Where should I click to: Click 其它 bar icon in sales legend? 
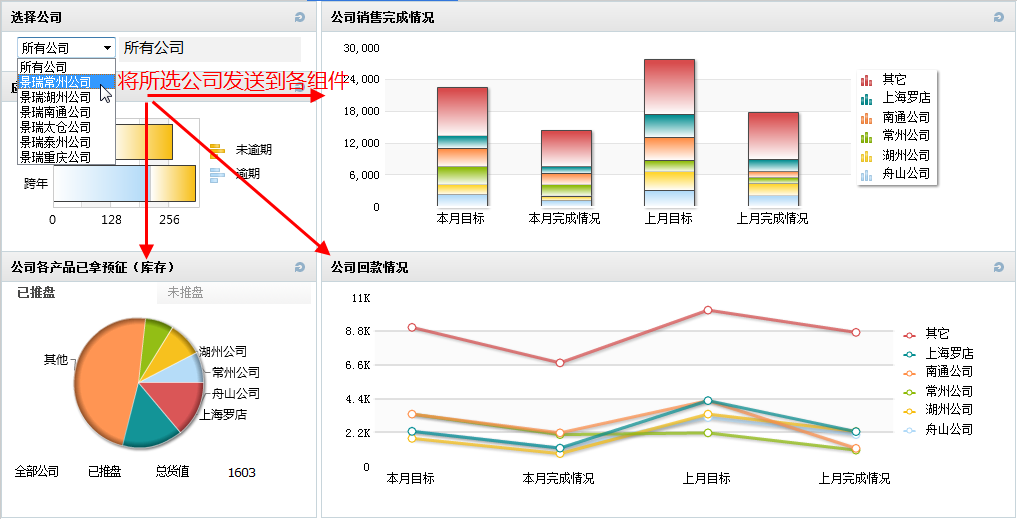click(x=866, y=80)
